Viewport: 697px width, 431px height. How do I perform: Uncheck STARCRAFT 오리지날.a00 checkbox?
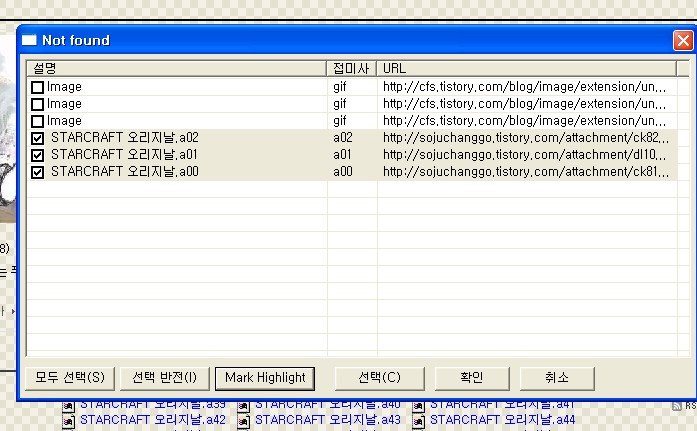click(37, 172)
